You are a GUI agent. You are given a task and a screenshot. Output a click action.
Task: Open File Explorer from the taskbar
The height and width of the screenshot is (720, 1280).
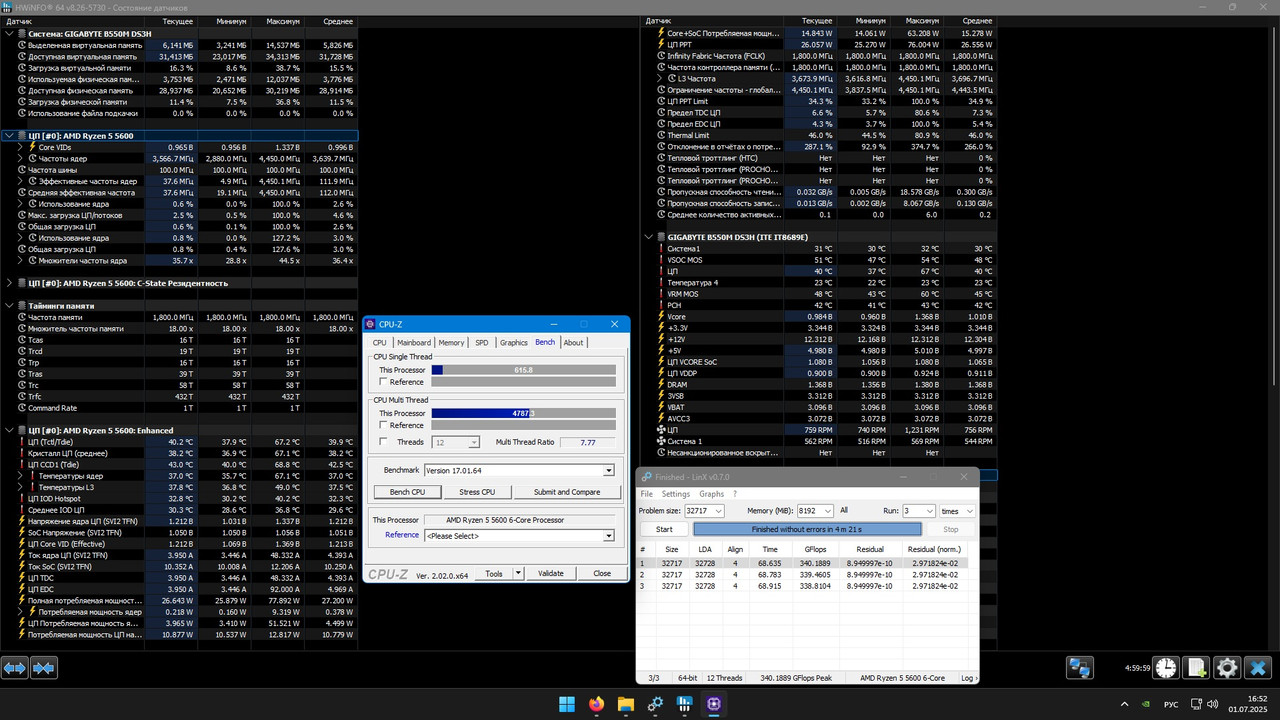[626, 704]
